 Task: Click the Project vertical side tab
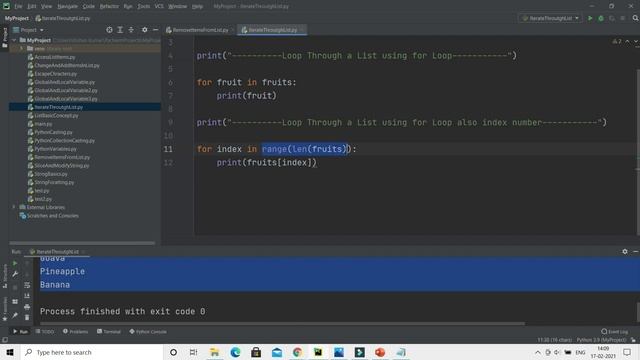[x=4, y=37]
